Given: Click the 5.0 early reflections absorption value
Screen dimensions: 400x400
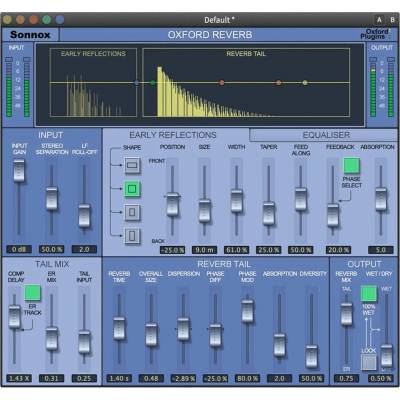Looking at the screenshot, I should (381, 250).
